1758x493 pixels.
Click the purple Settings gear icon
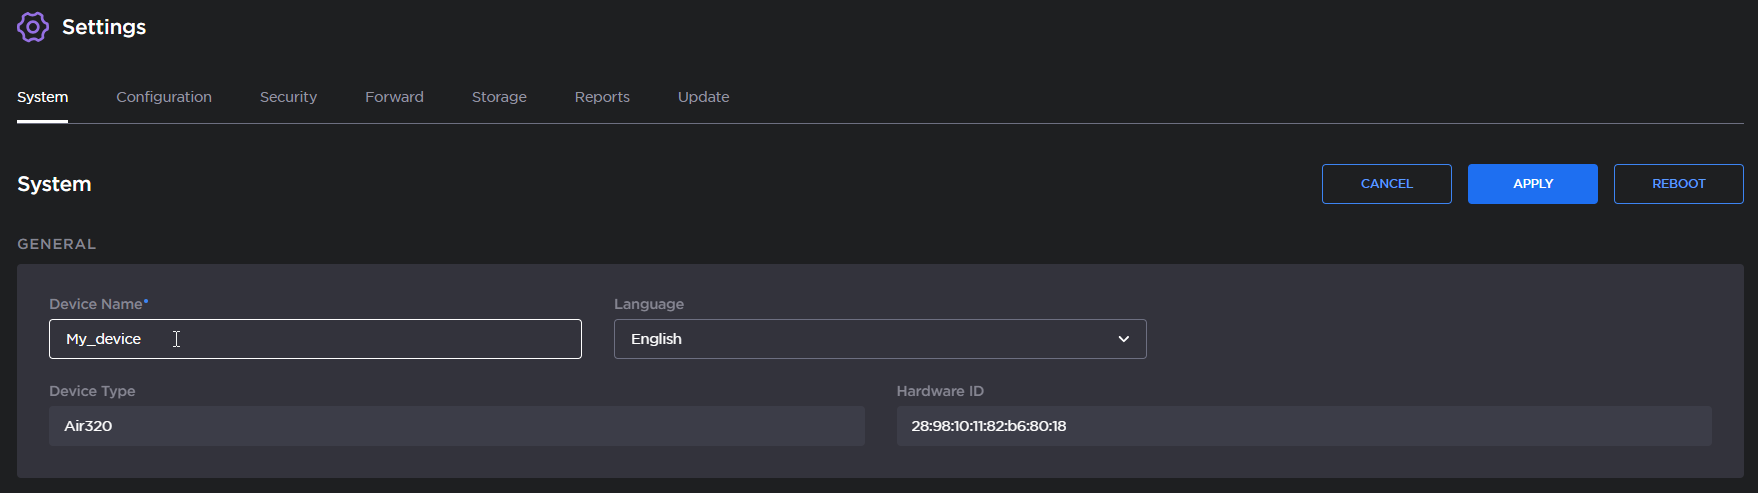pos(33,27)
